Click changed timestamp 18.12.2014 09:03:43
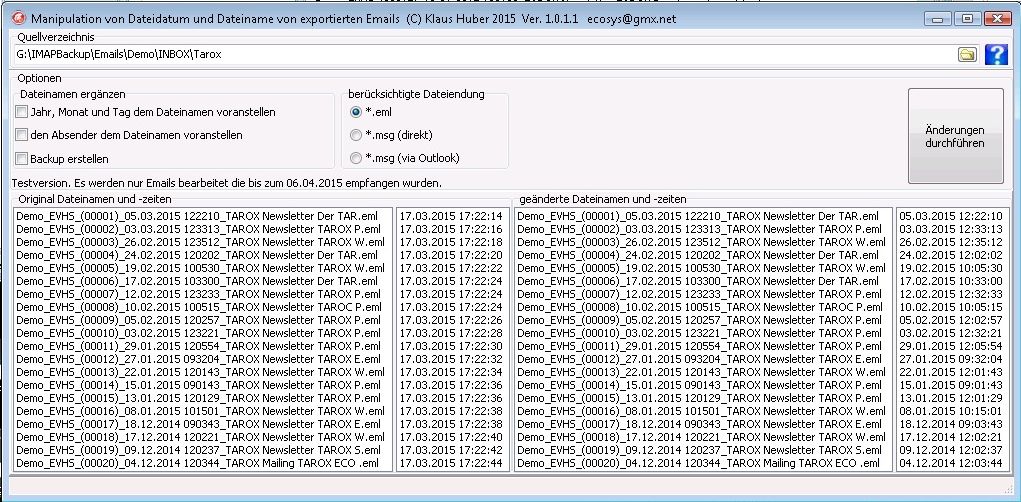 click(951, 424)
